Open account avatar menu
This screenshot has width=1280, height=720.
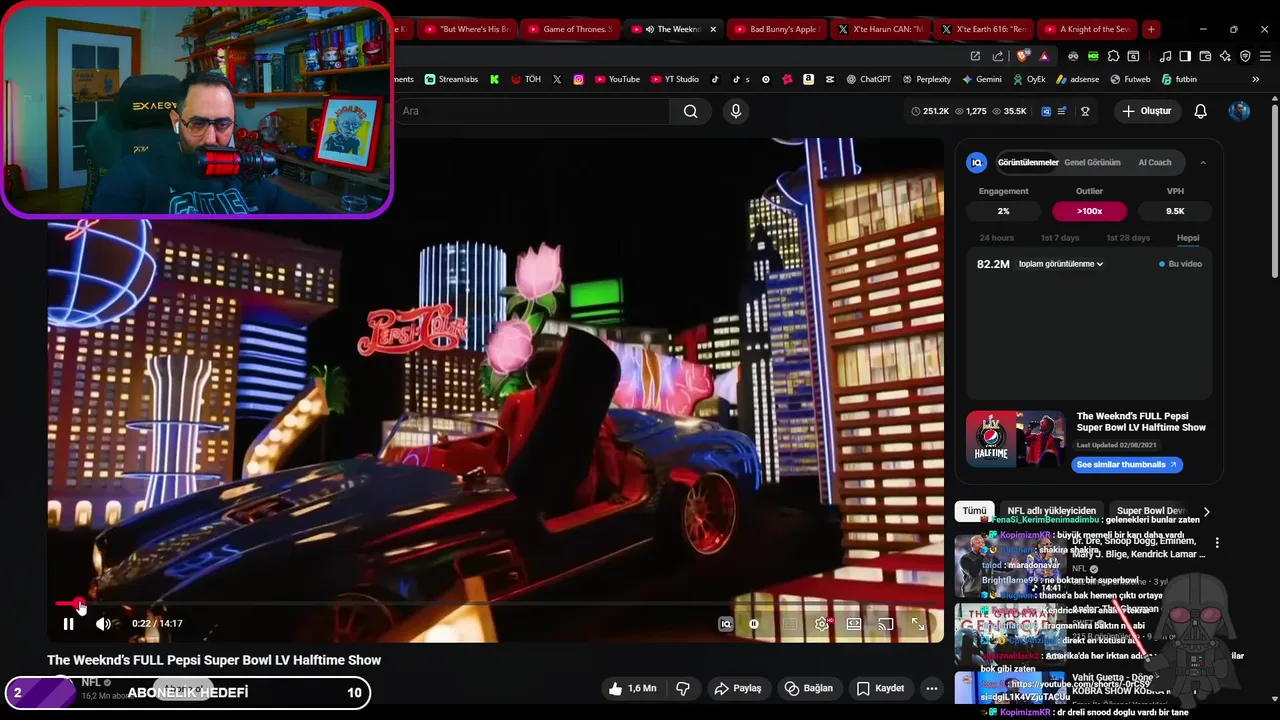tap(1239, 111)
